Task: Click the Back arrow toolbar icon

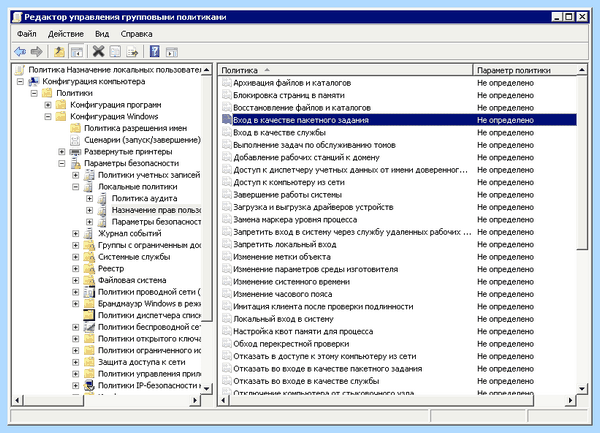Action: point(20,51)
